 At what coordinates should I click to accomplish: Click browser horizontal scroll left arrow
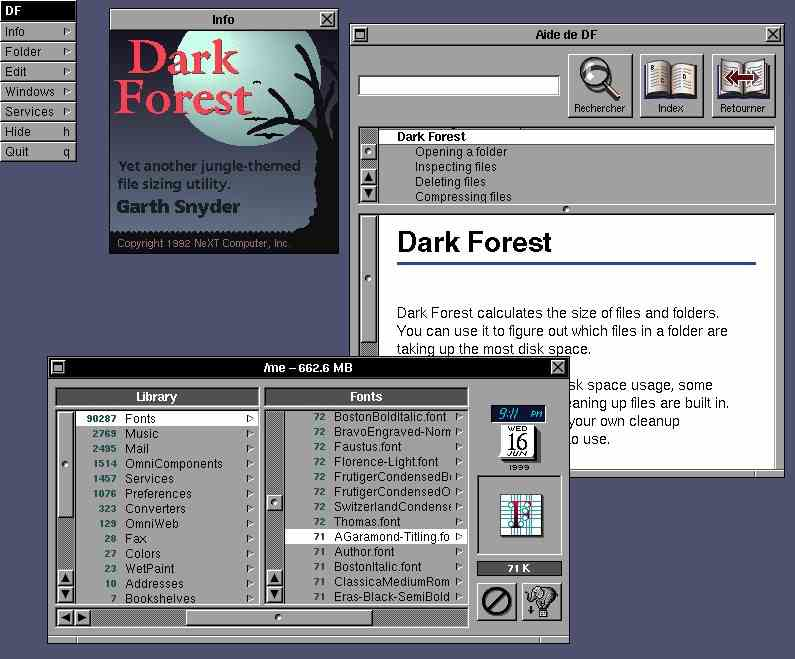pos(66,617)
